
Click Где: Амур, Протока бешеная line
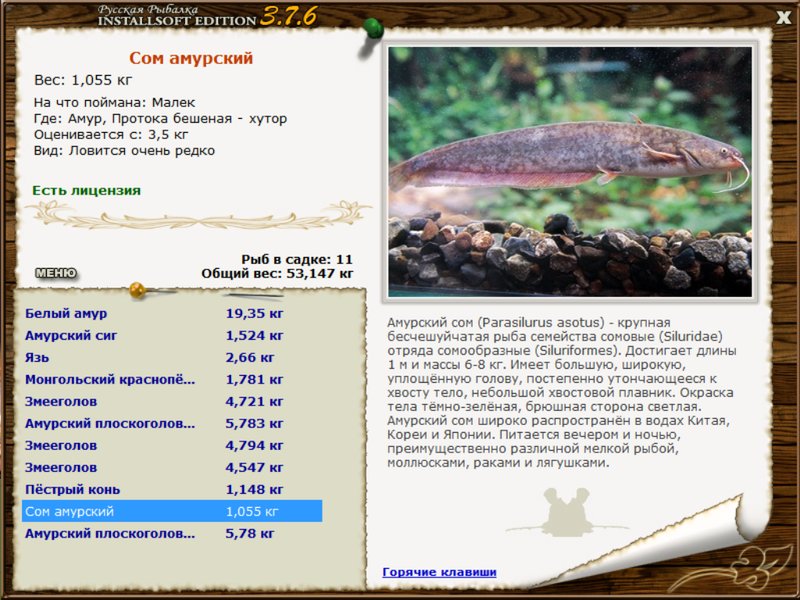click(160, 118)
